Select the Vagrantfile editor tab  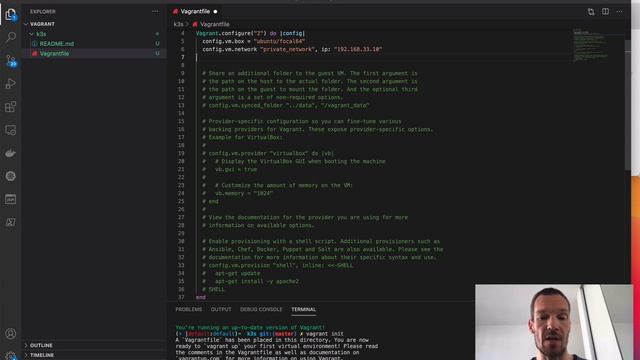click(x=195, y=11)
